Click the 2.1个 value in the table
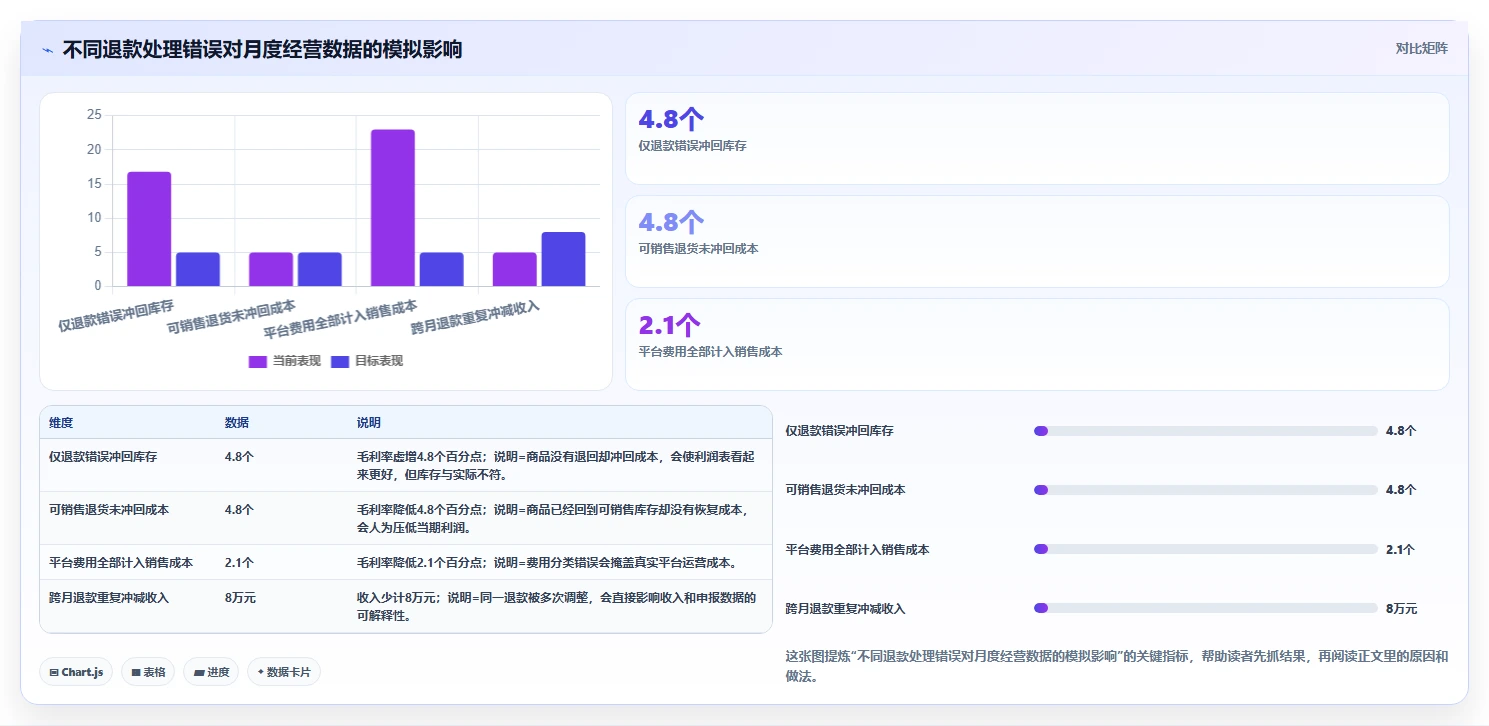This screenshot has width=1489, height=726. 239,563
